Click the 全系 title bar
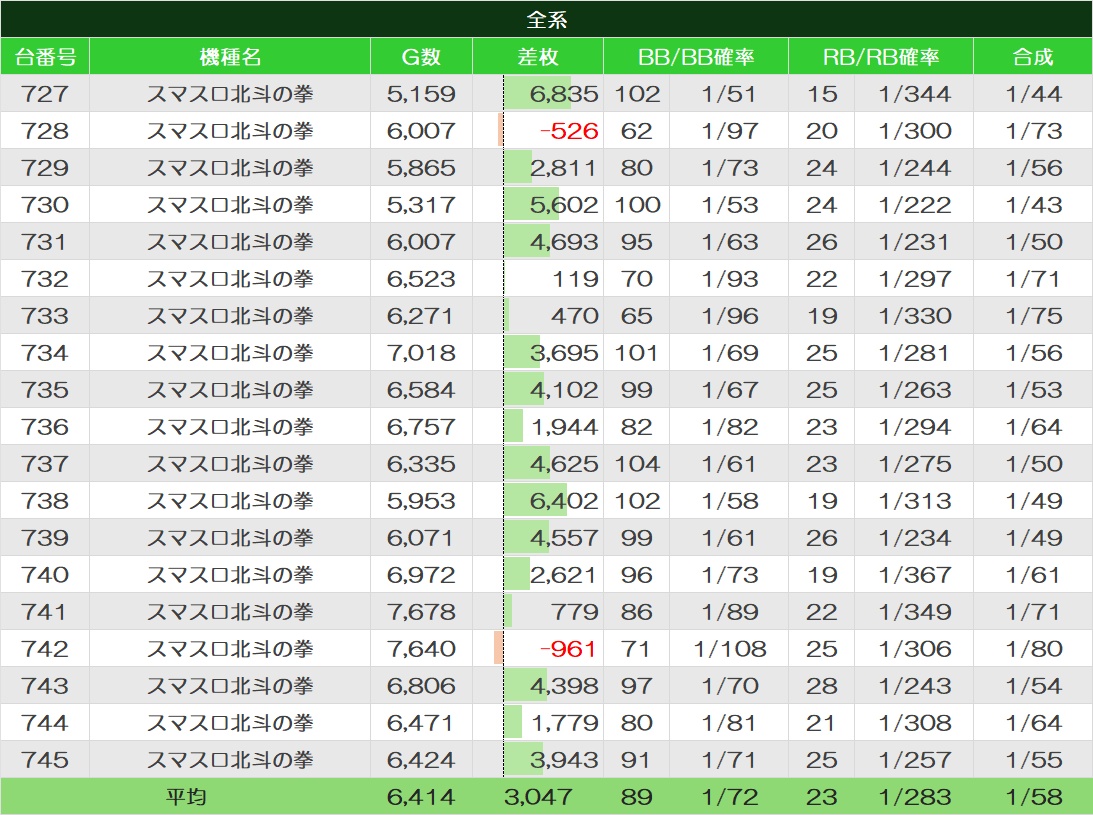This screenshot has height=815, width=1093. point(546,19)
